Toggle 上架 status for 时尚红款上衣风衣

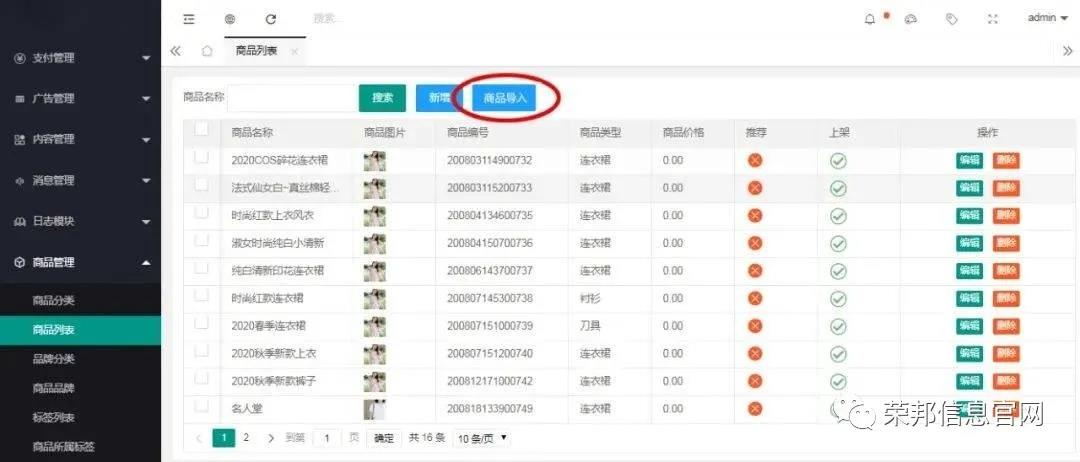[838, 216]
